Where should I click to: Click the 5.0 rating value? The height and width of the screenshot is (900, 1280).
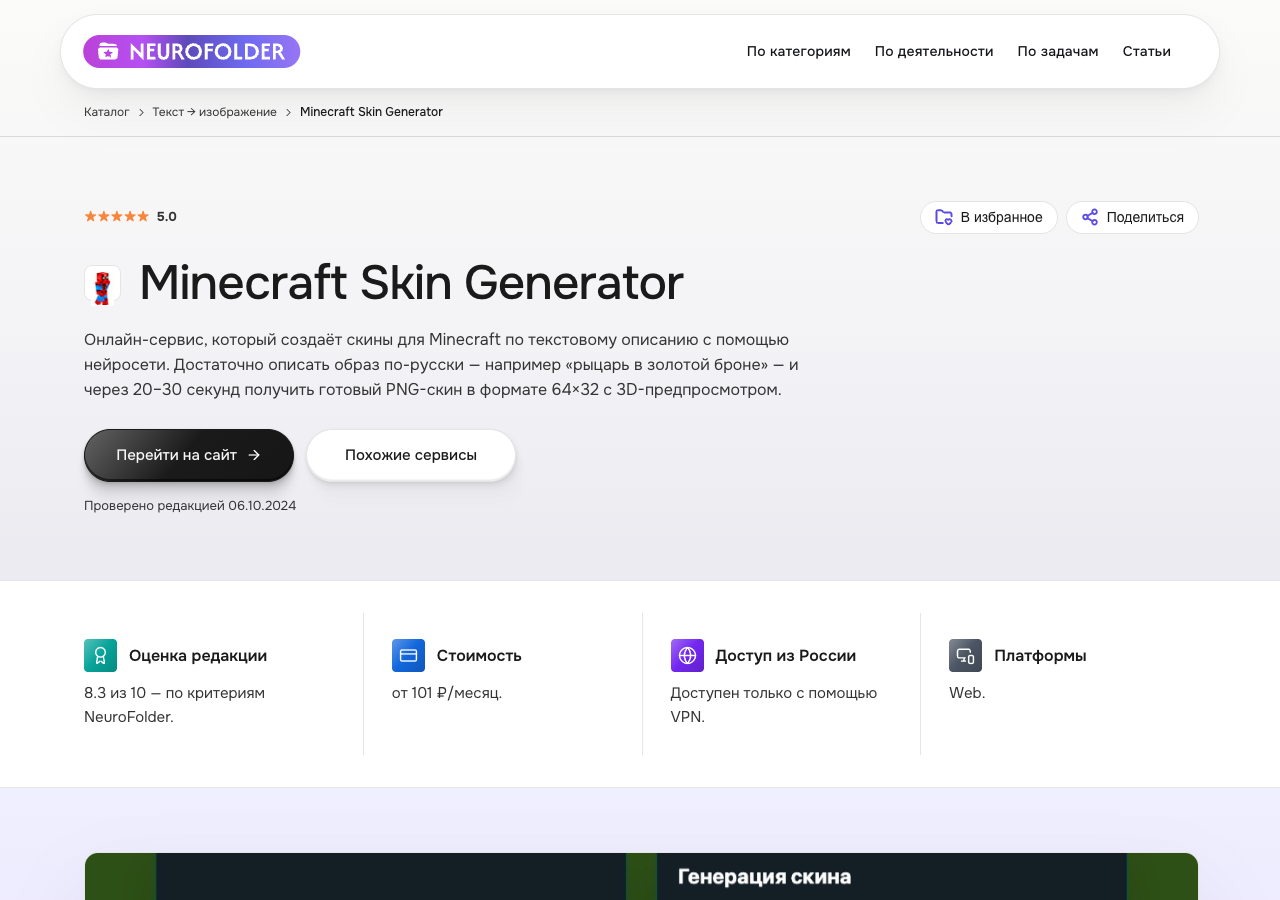pos(167,216)
